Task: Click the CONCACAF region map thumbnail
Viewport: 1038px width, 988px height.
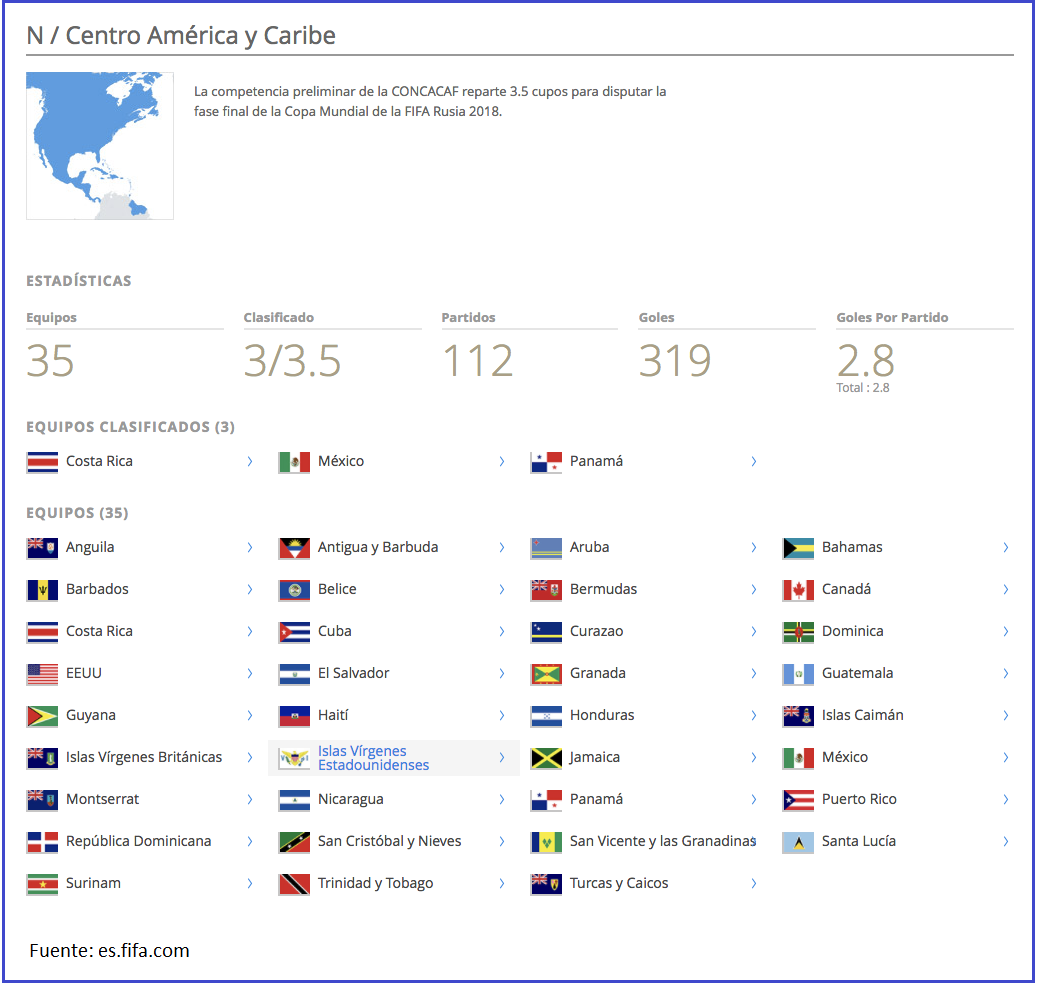Action: (x=100, y=146)
